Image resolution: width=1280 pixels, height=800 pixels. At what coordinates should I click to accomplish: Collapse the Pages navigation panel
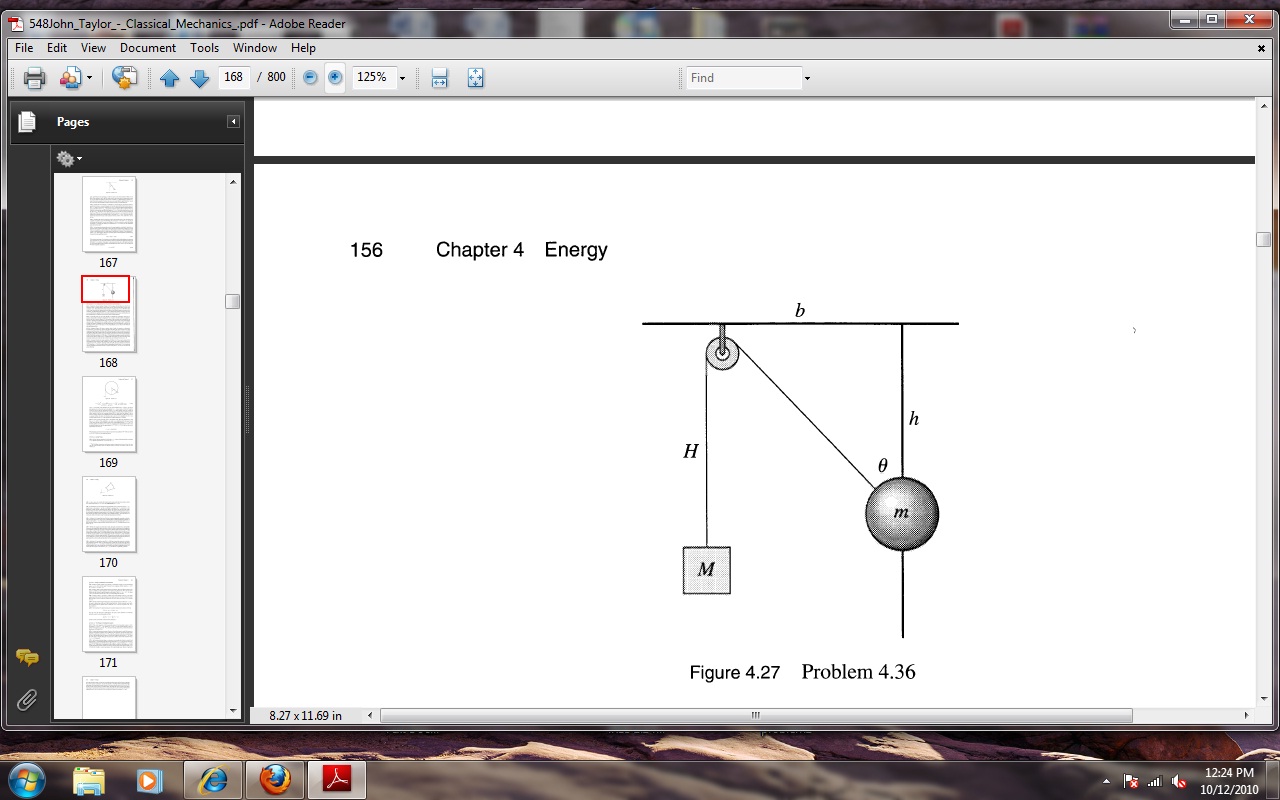click(233, 122)
